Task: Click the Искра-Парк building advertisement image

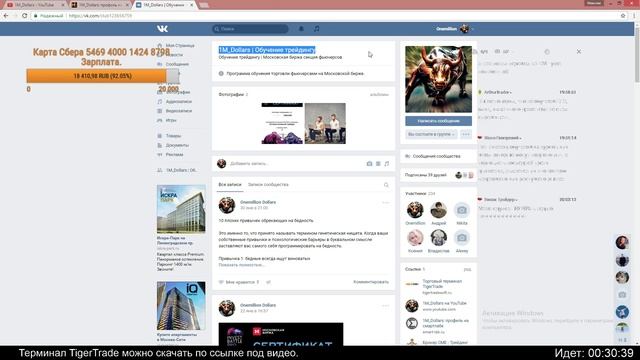Action: (181, 209)
